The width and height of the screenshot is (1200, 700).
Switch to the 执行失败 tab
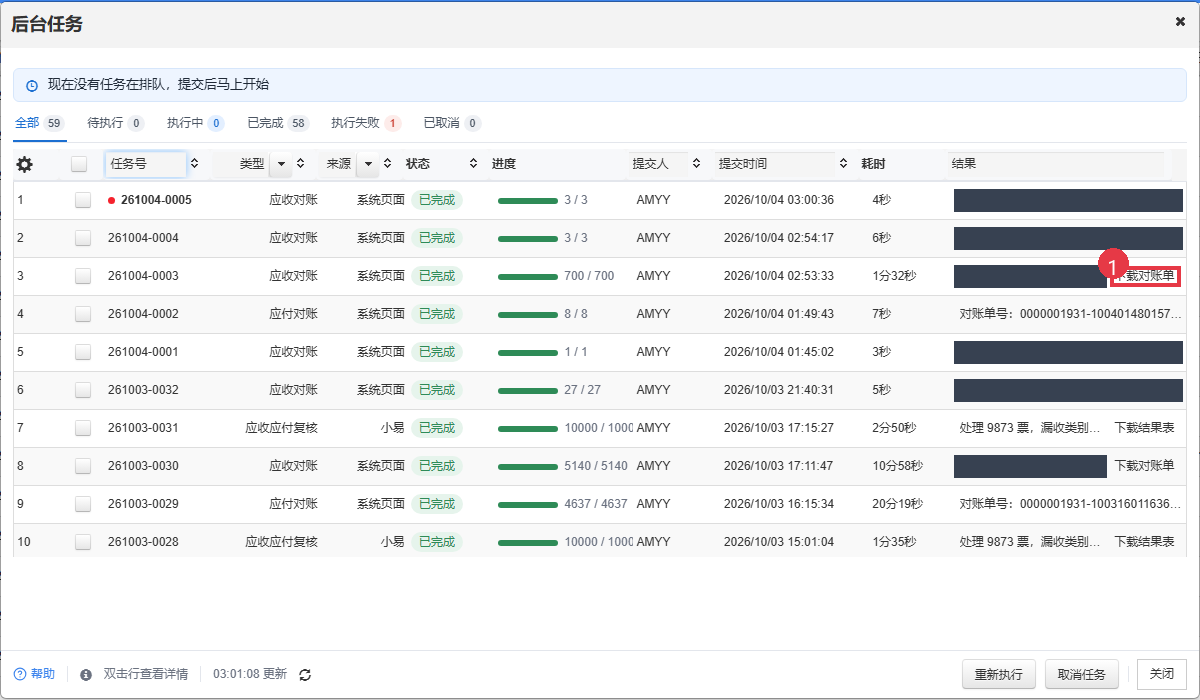[x=366, y=123]
